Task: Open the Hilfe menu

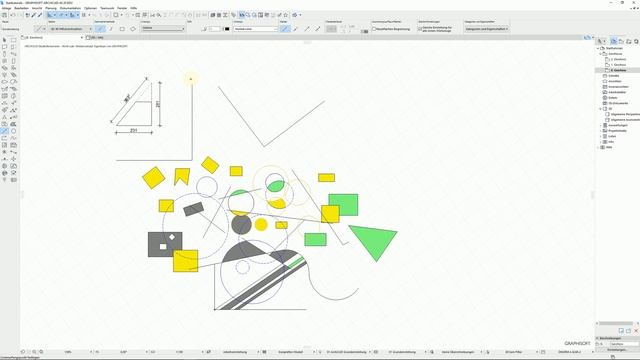Action: (x=133, y=8)
